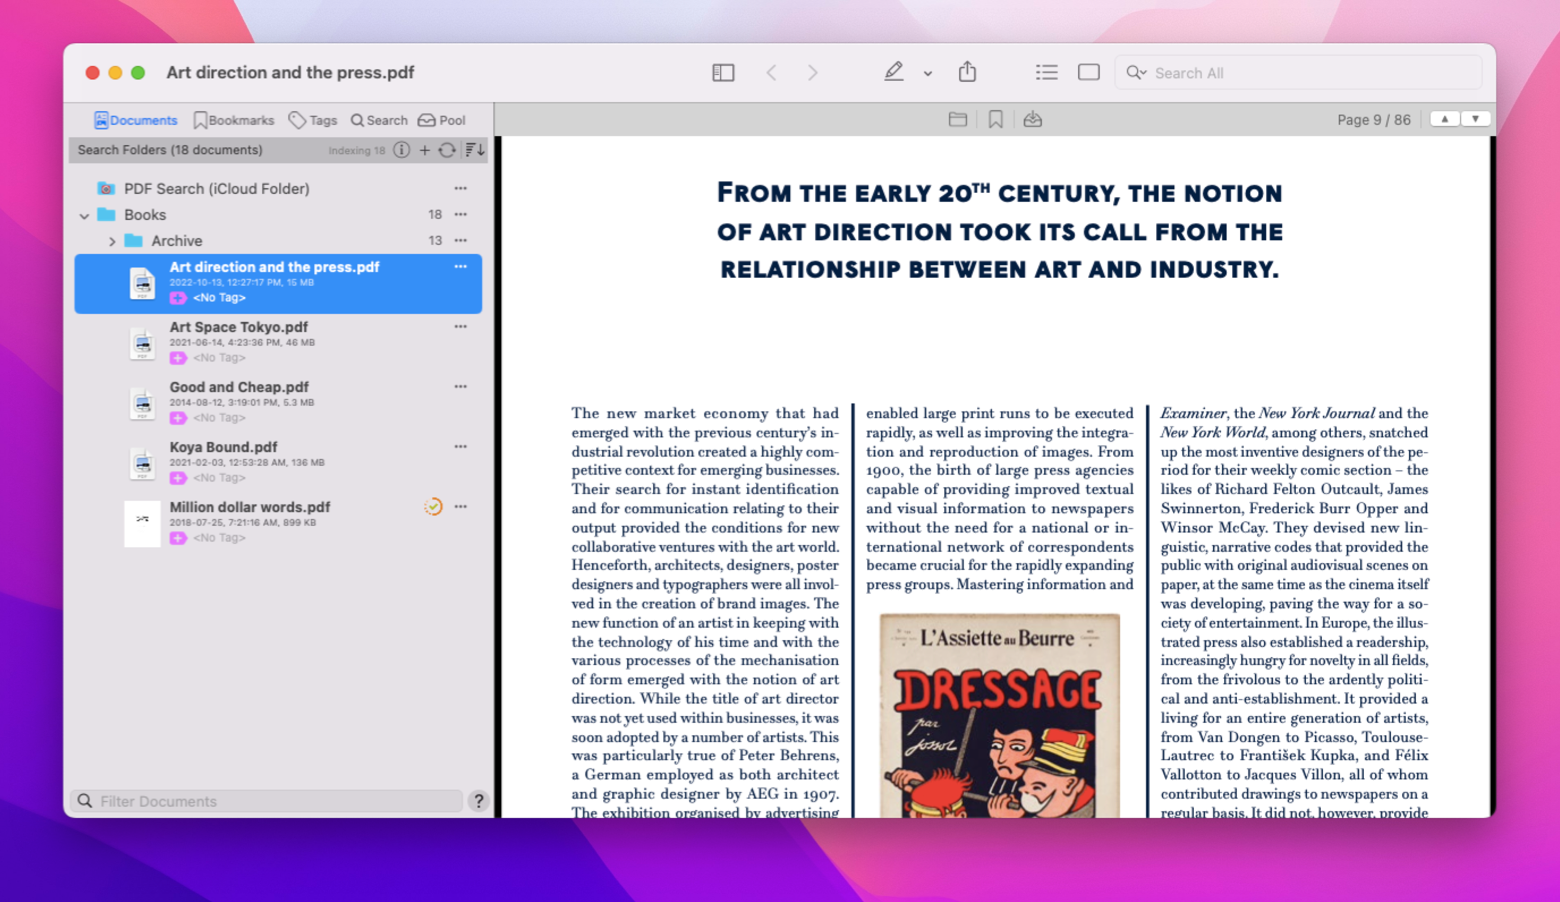Open the markup tool dropdown arrow

tap(928, 73)
